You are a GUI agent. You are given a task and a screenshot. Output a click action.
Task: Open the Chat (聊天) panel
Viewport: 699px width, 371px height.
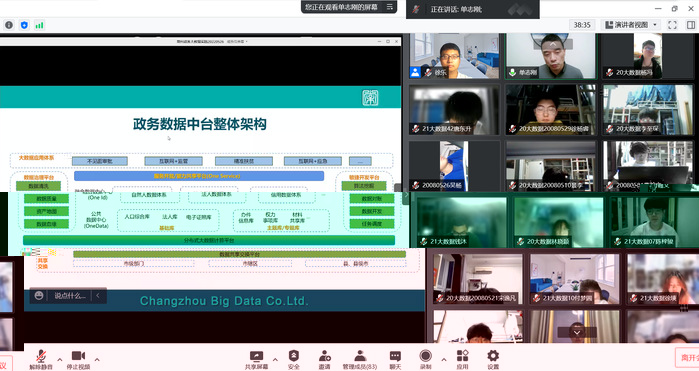[395, 359]
